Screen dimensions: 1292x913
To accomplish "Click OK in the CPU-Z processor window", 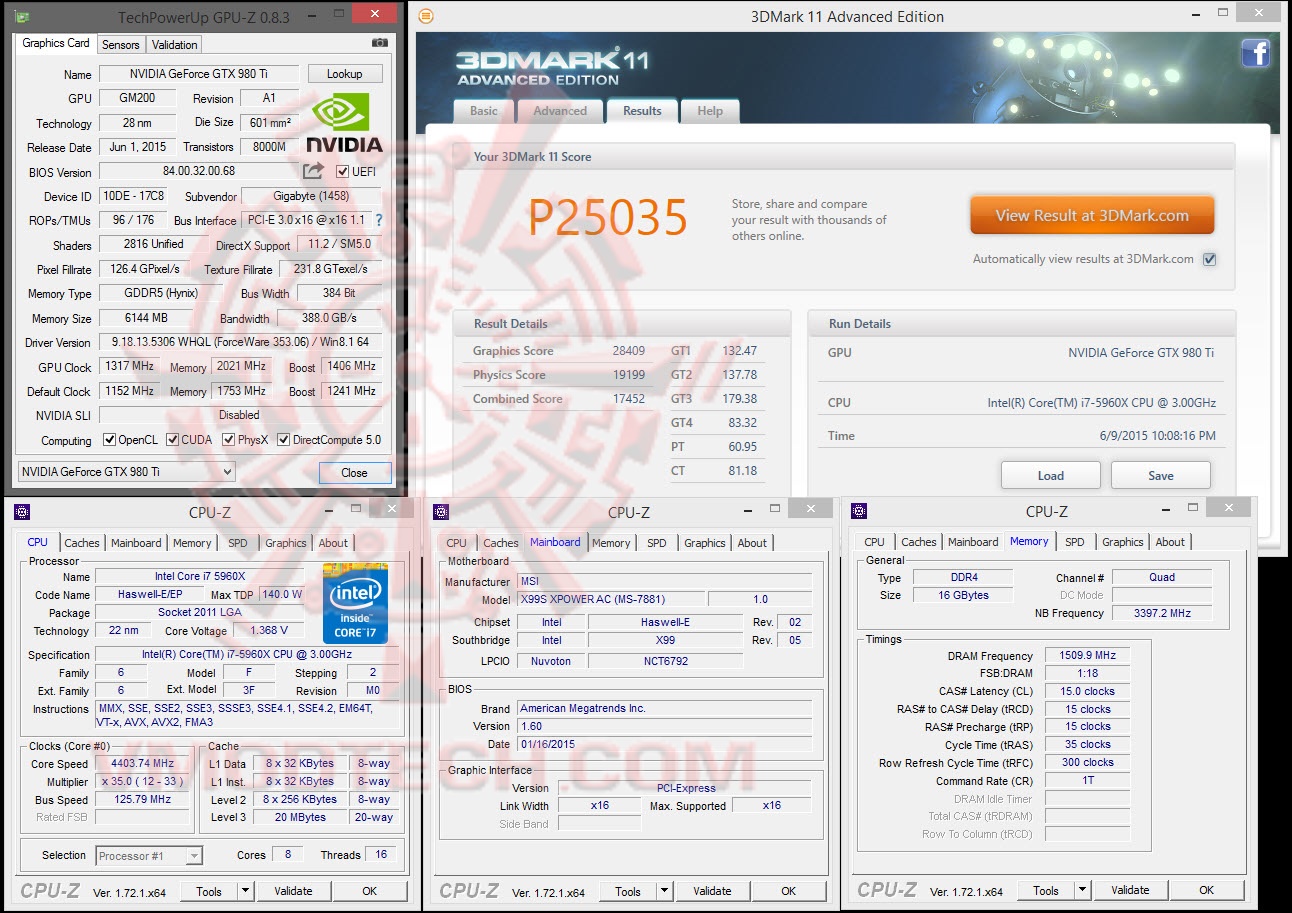I will [370, 891].
